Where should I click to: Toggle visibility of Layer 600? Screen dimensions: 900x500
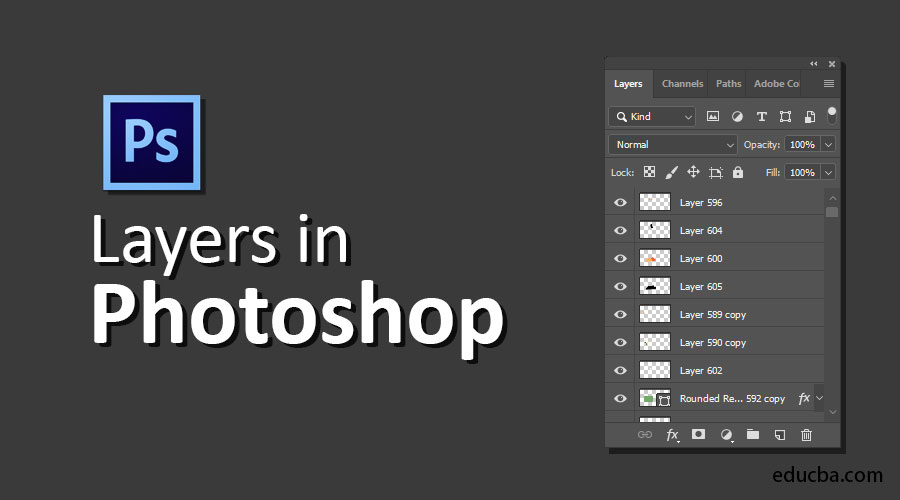[x=620, y=258]
